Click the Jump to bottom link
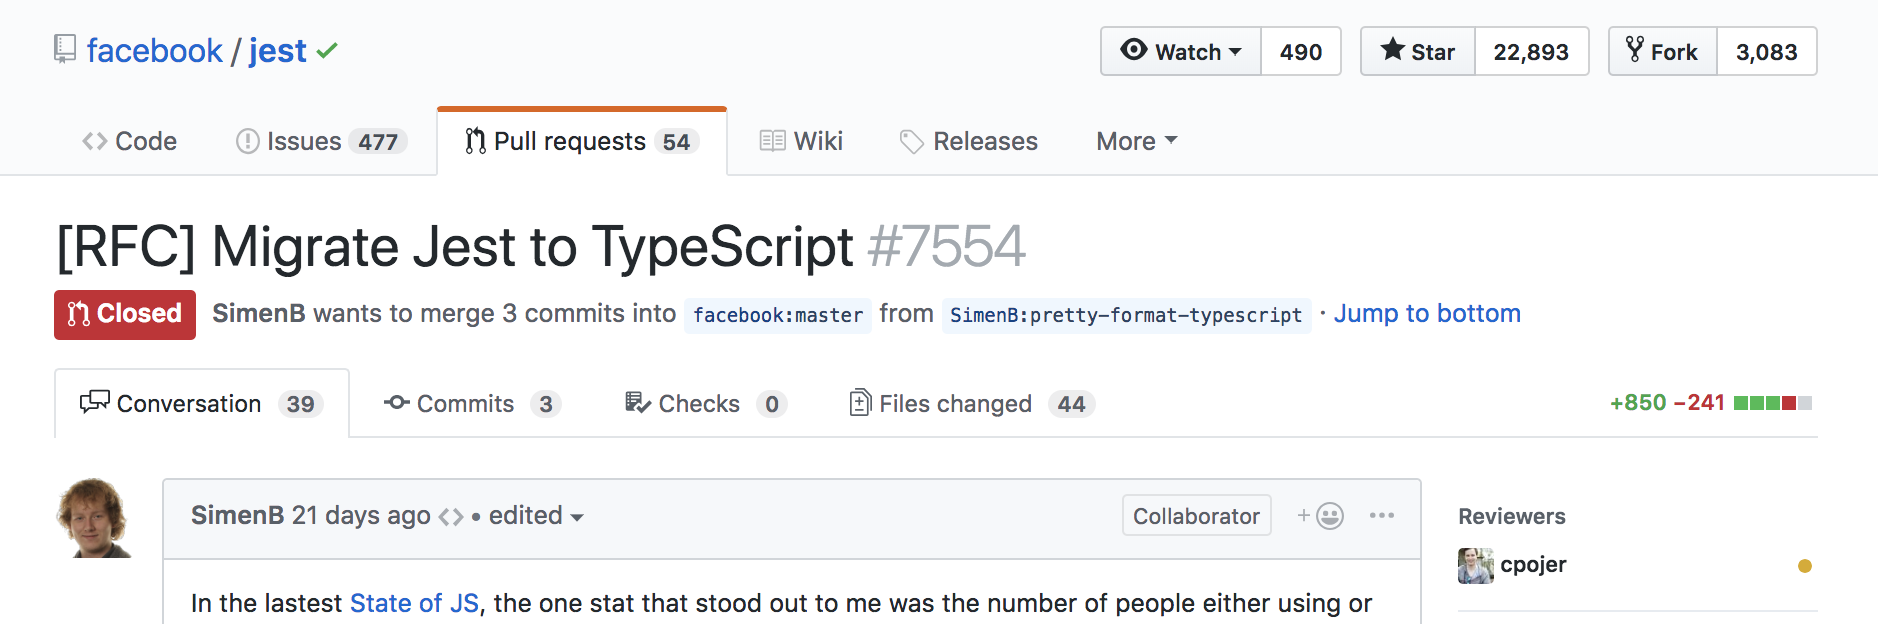1878x624 pixels. point(1427,313)
